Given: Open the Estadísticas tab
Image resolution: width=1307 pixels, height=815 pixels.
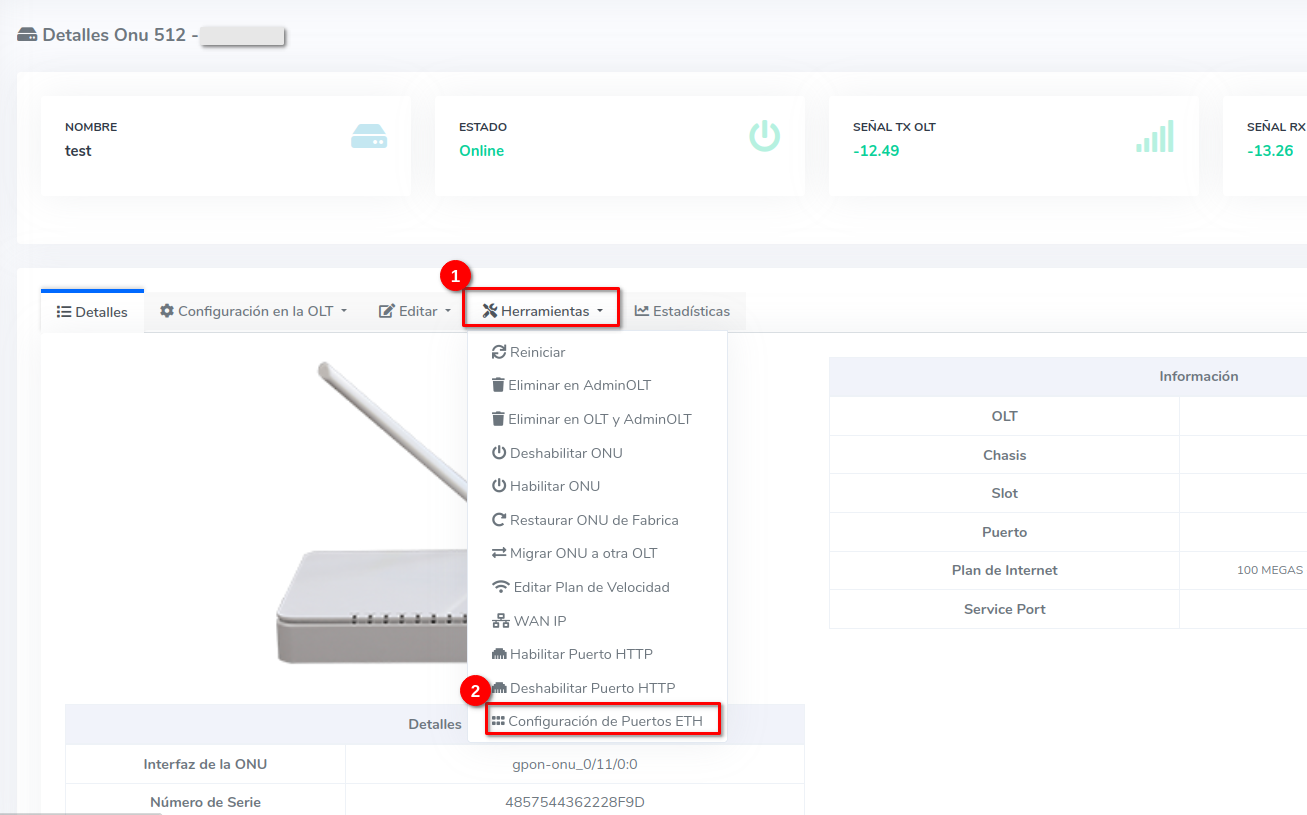Looking at the screenshot, I should tap(682, 311).
